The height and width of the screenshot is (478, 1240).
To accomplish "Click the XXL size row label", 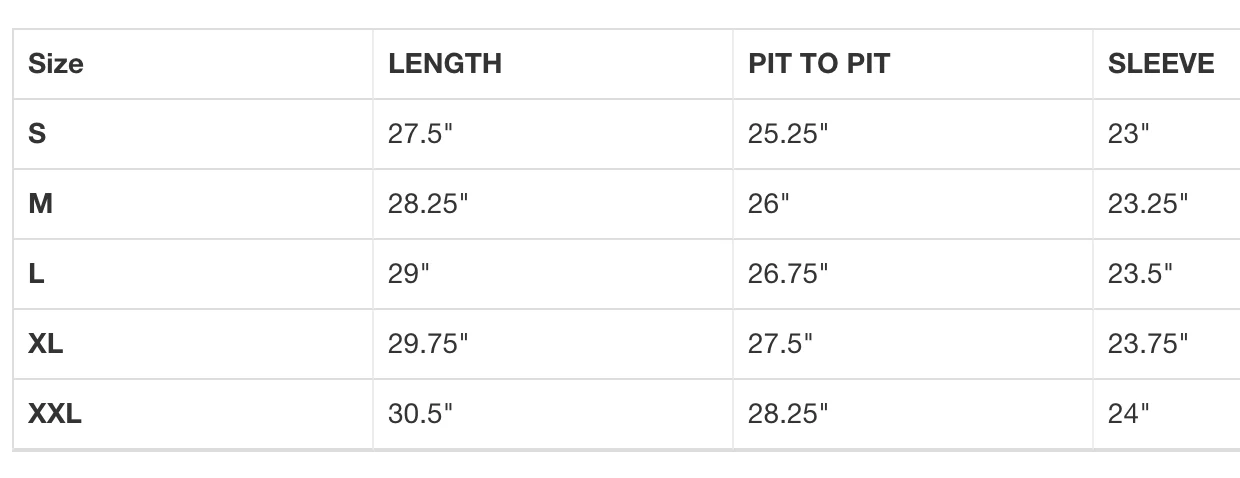I will point(55,414).
